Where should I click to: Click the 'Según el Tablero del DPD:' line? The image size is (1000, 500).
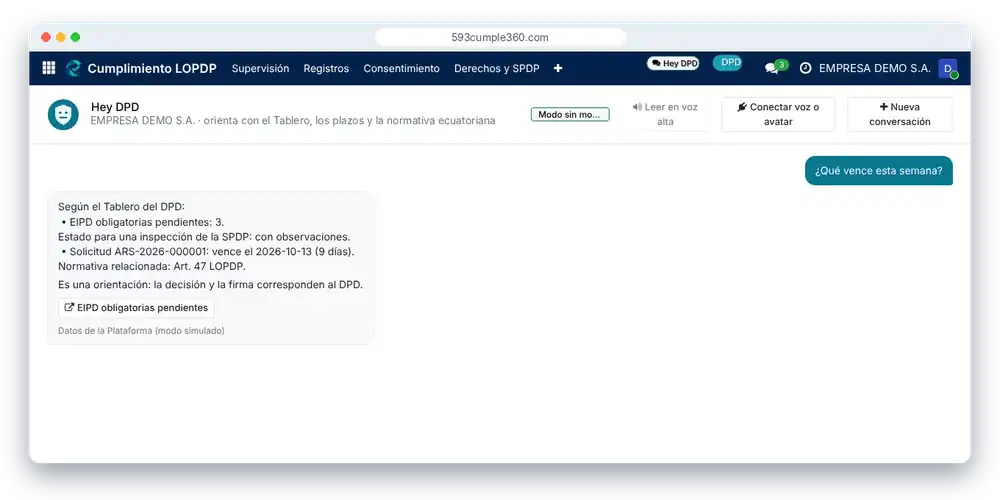pos(121,206)
